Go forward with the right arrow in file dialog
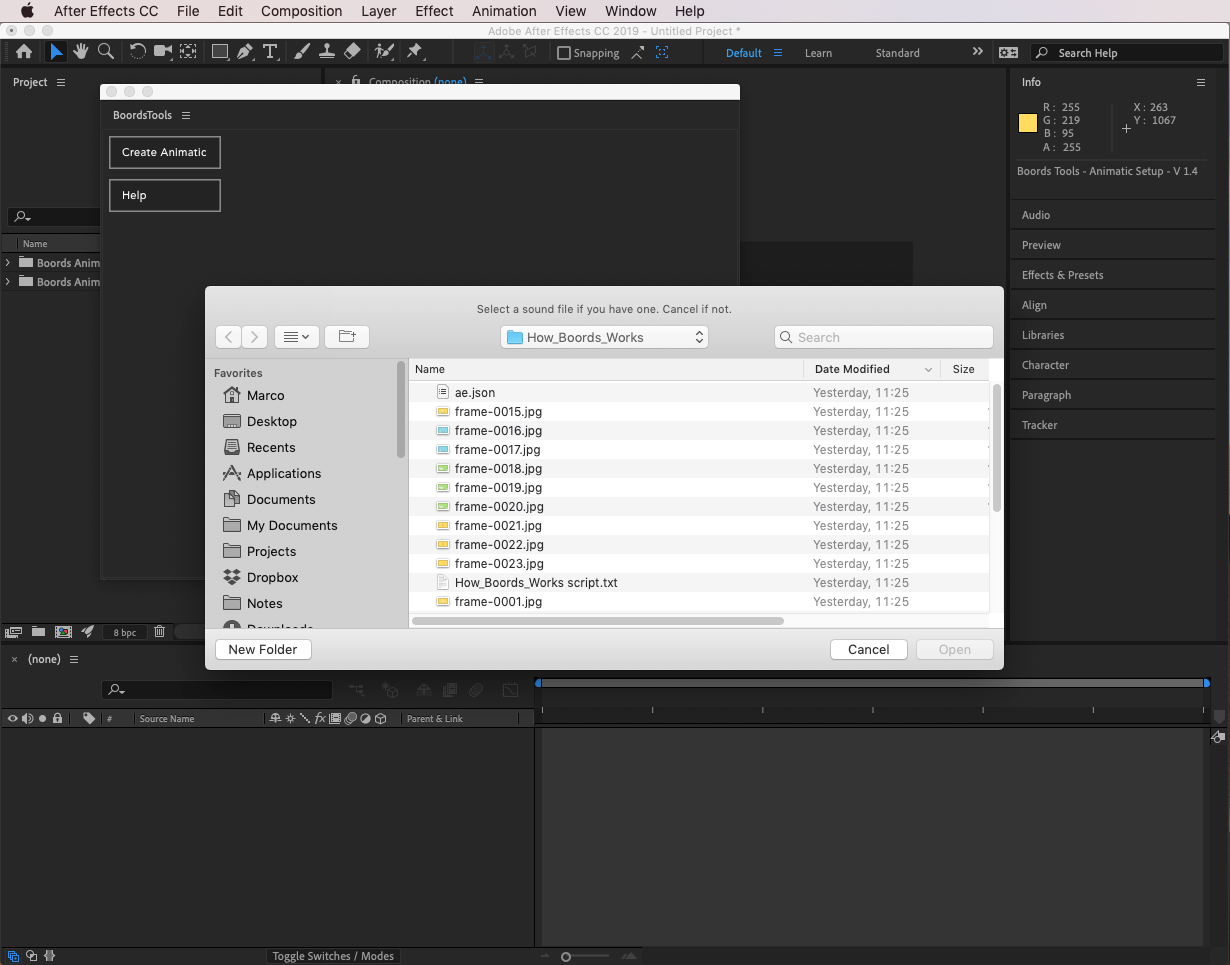Screen dimensions: 1230x965 255,337
